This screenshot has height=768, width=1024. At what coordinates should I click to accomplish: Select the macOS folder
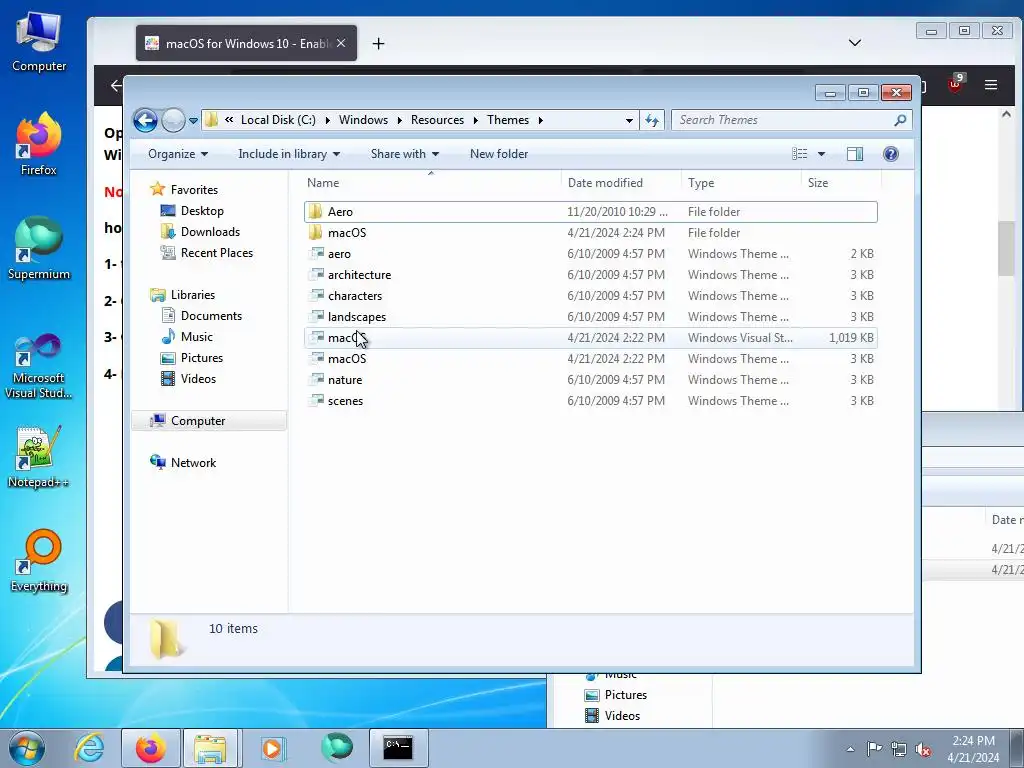[590, 232]
